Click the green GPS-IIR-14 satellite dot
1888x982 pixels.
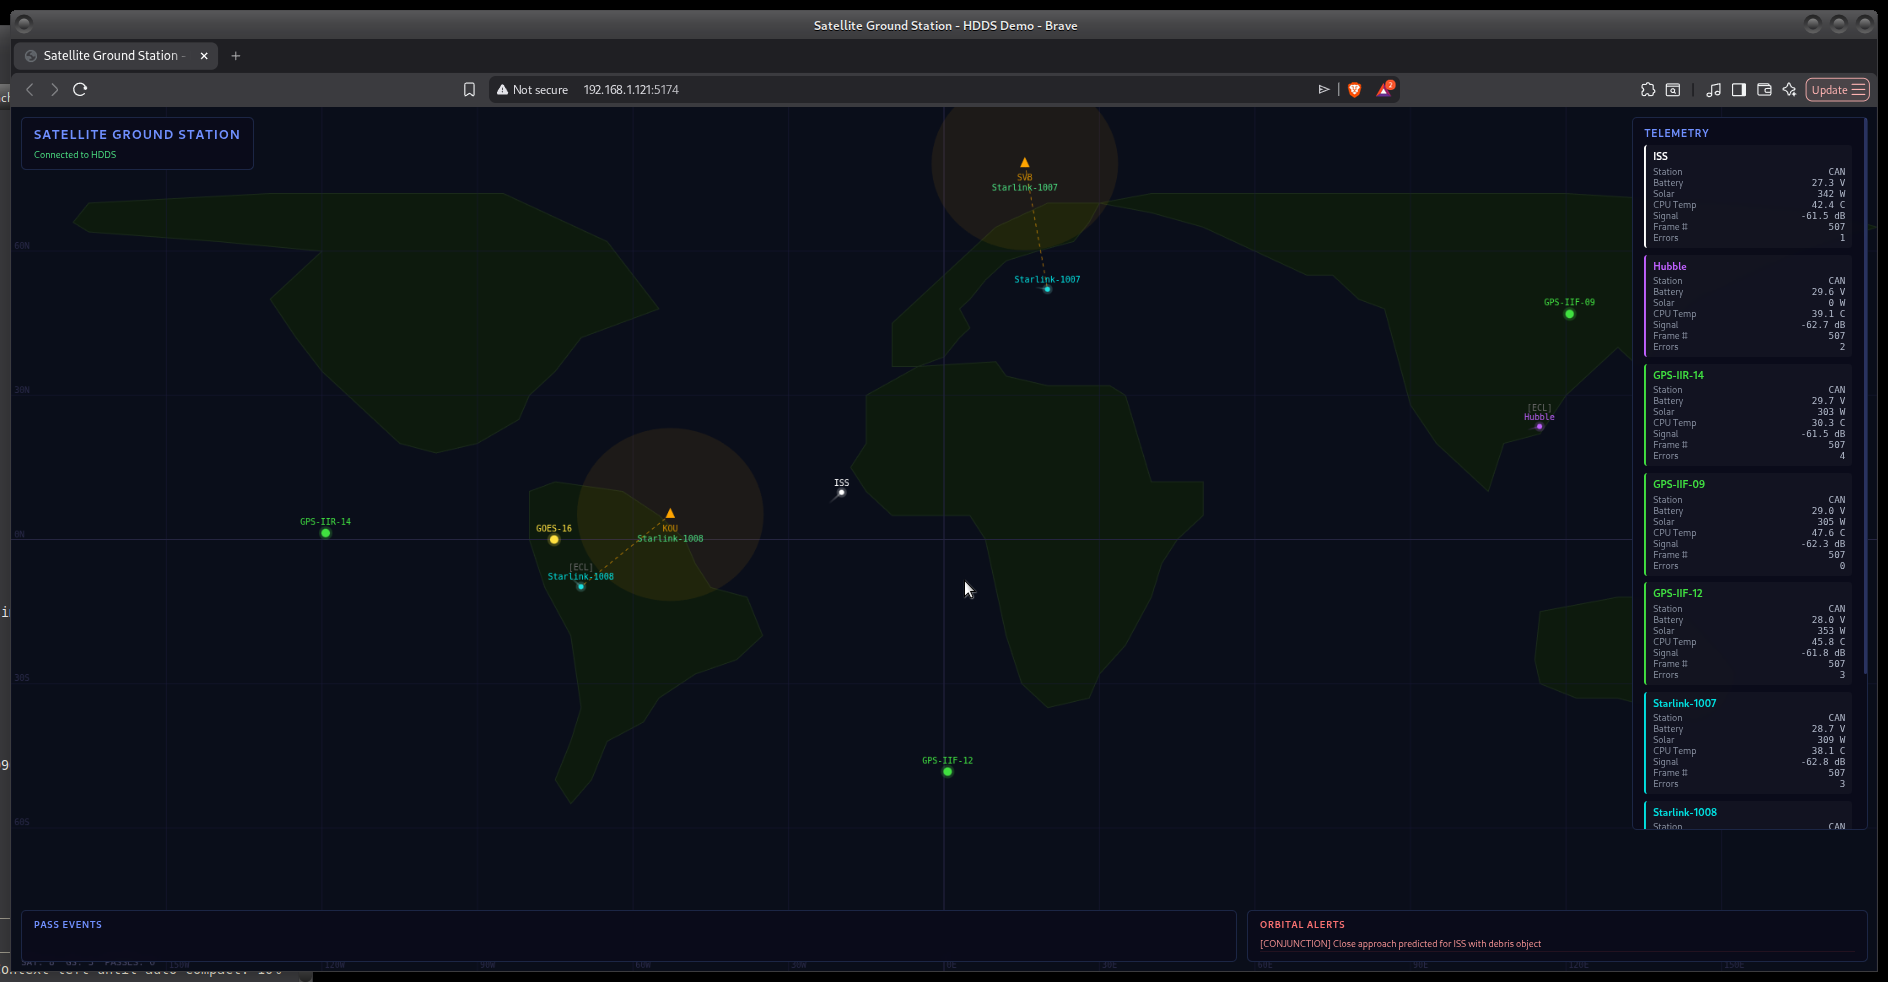click(325, 533)
